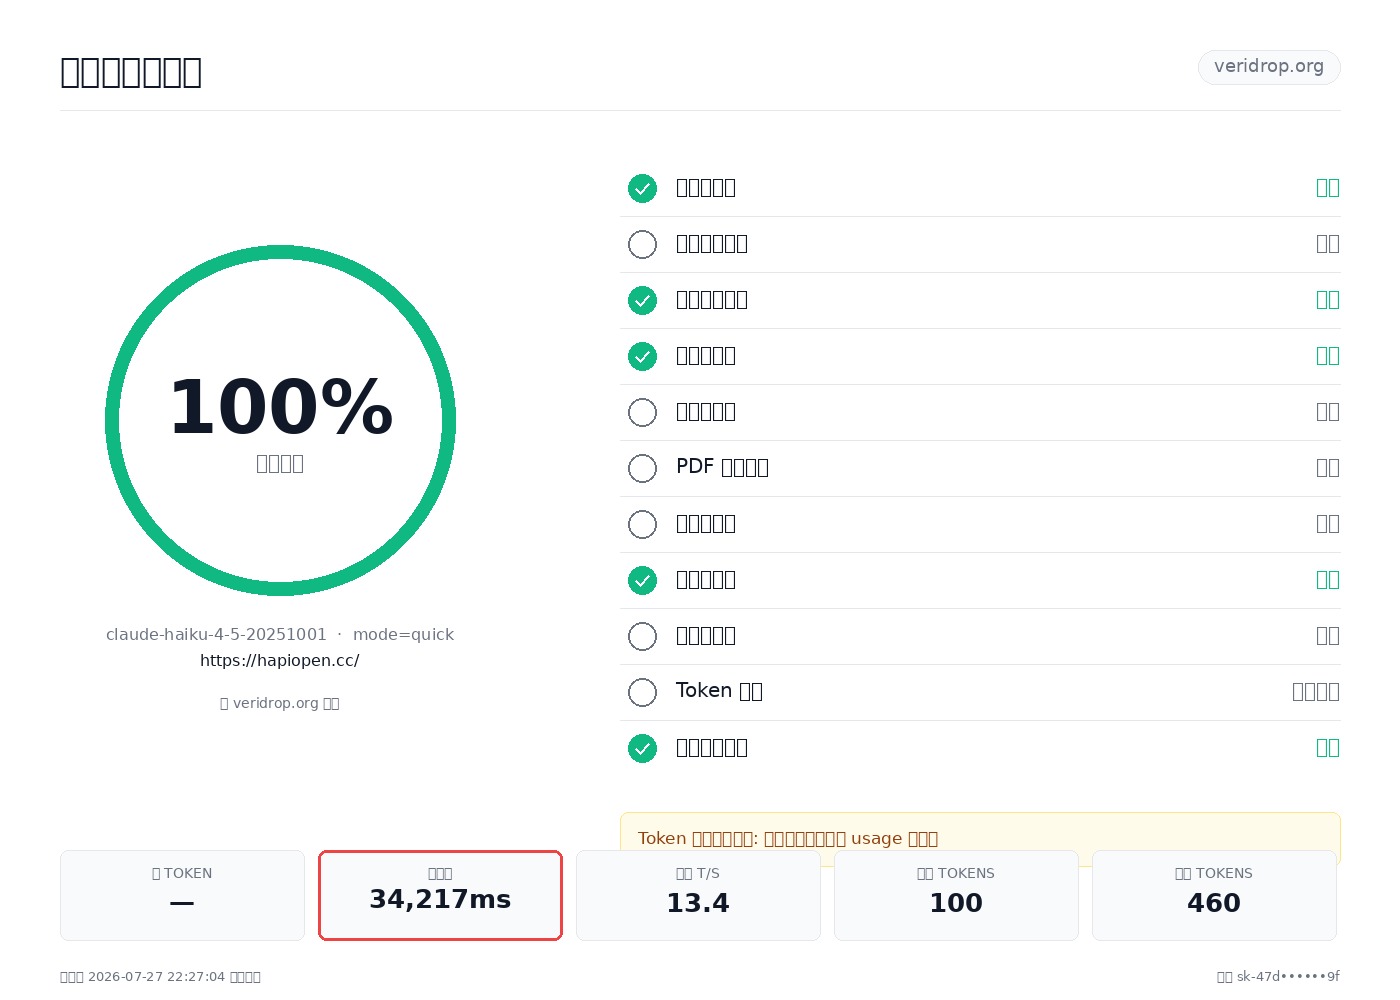This screenshot has width=1400, height=1000.
Task: Select the highlighted 34,217ms latency card
Action: [440, 895]
